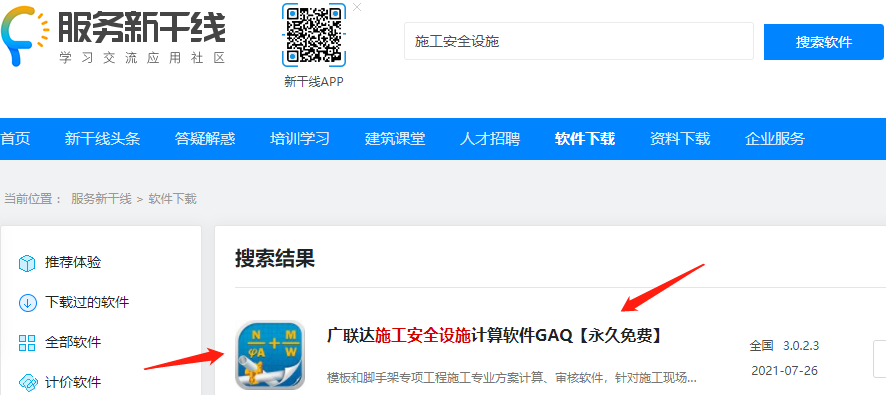Open 资料下载 navigation item
886x395 pixels.
(680, 138)
